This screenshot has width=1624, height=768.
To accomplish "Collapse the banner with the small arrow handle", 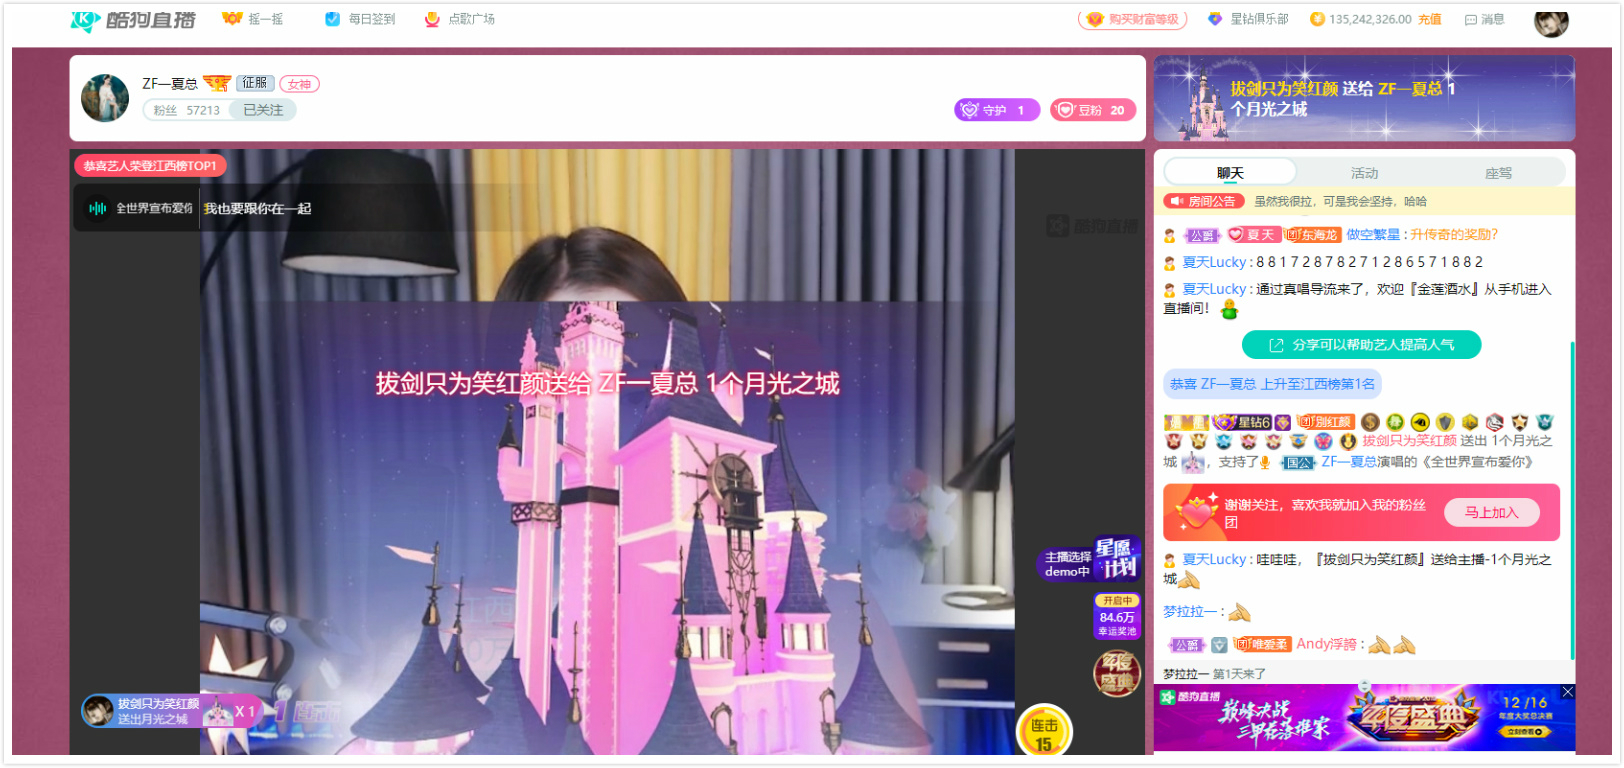I will pyautogui.click(x=1364, y=686).
